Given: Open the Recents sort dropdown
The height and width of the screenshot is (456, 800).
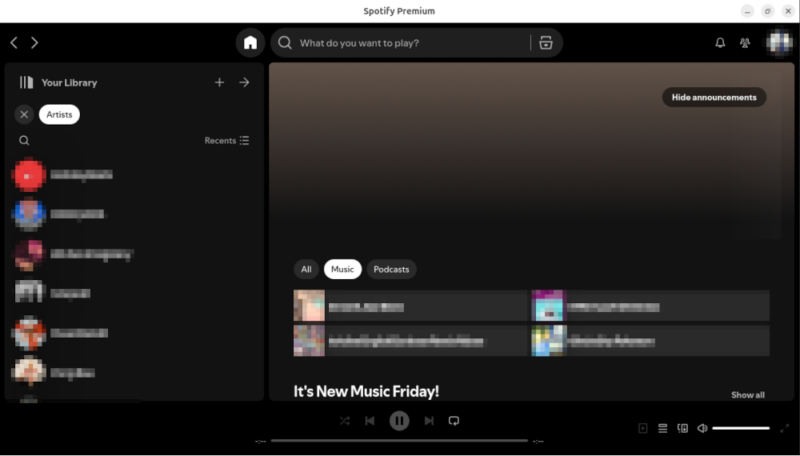Looking at the screenshot, I should point(227,140).
